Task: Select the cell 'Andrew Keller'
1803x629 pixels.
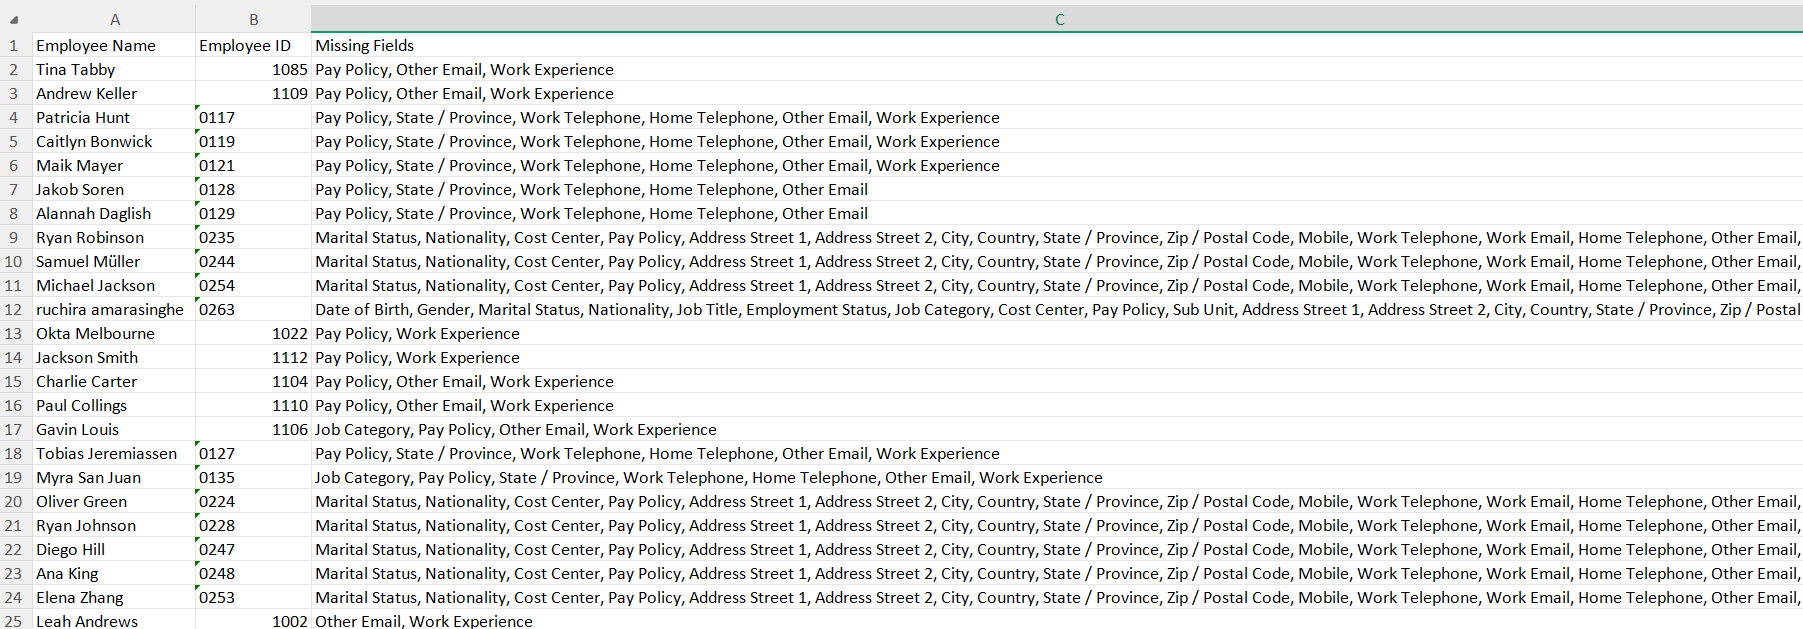Action: point(114,93)
